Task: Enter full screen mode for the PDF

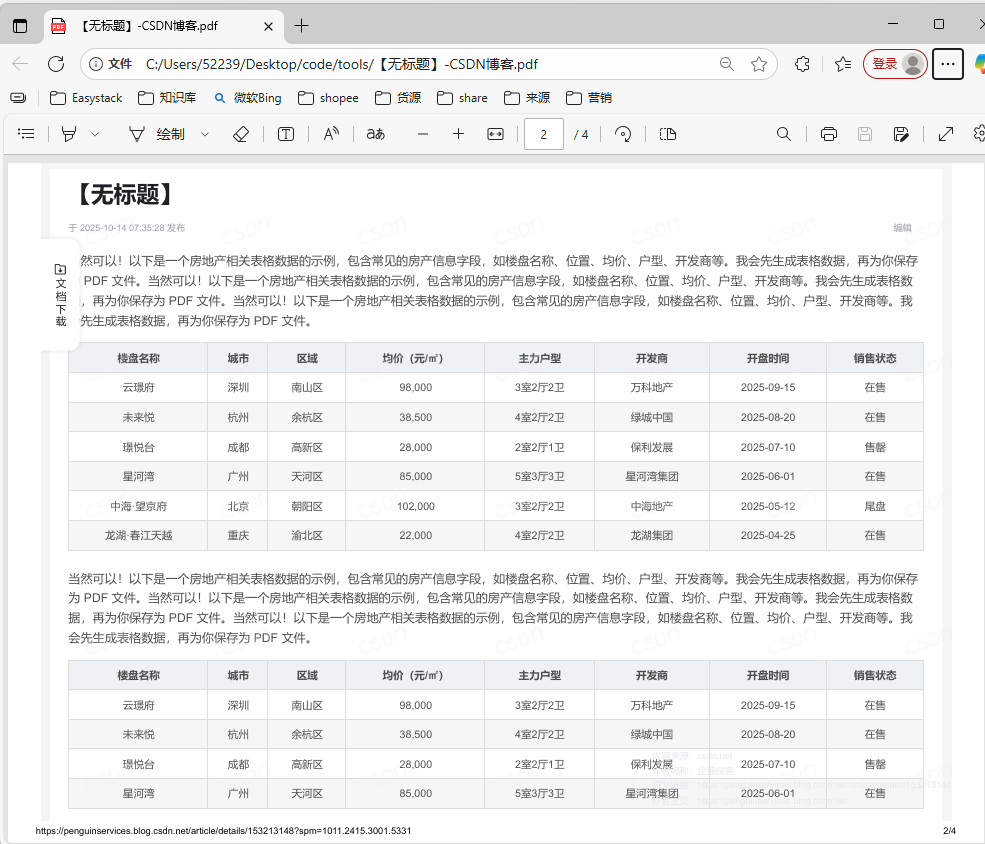Action: (x=946, y=133)
